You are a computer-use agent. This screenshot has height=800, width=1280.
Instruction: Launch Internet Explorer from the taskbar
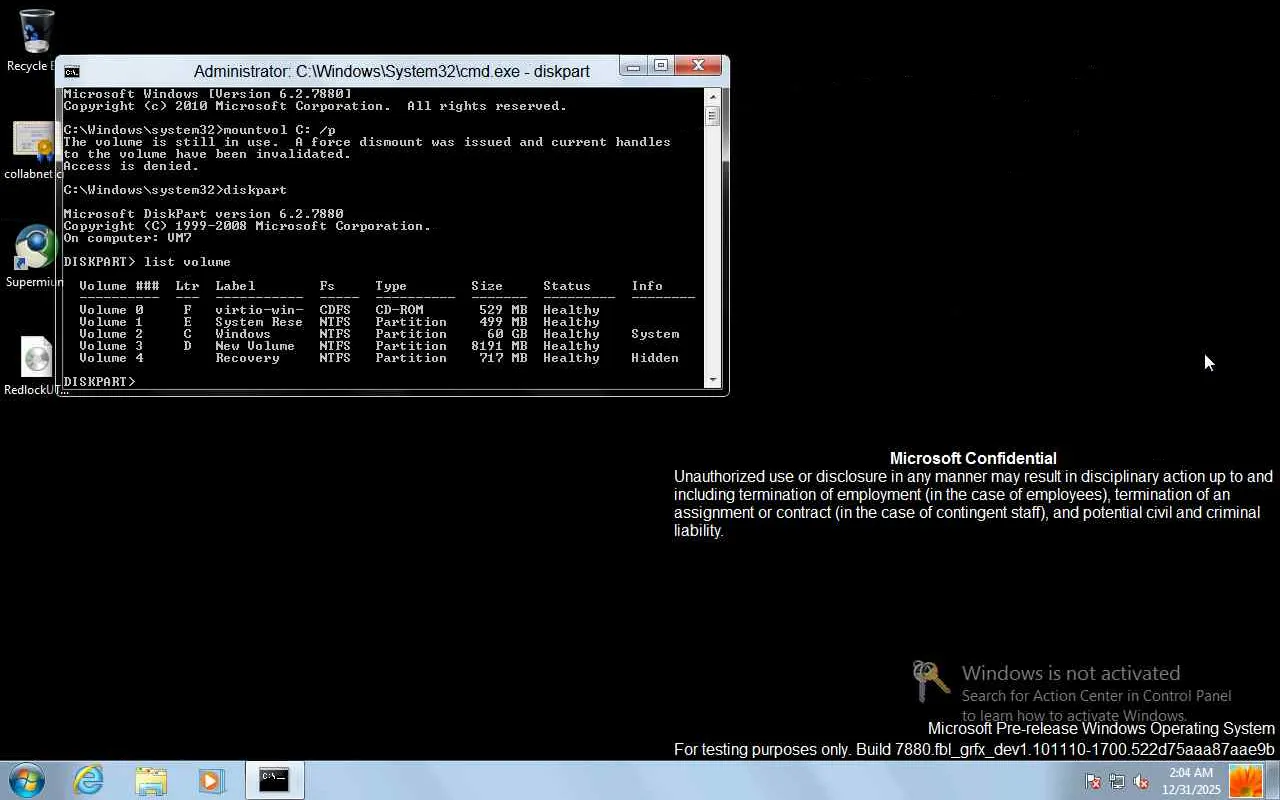click(89, 780)
